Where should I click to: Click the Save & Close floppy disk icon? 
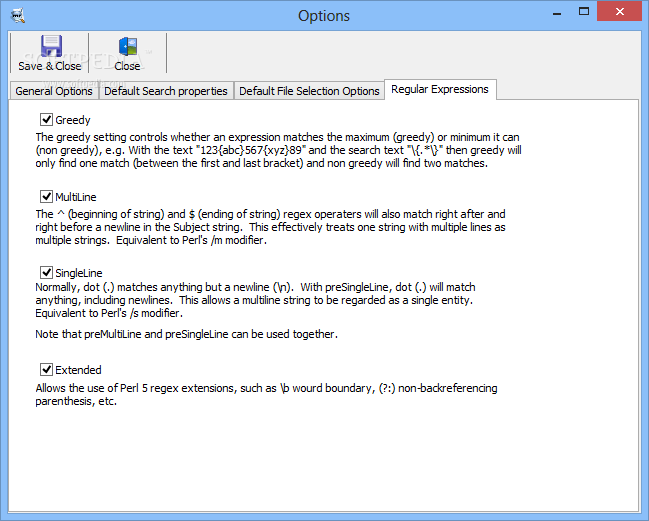coord(51,46)
